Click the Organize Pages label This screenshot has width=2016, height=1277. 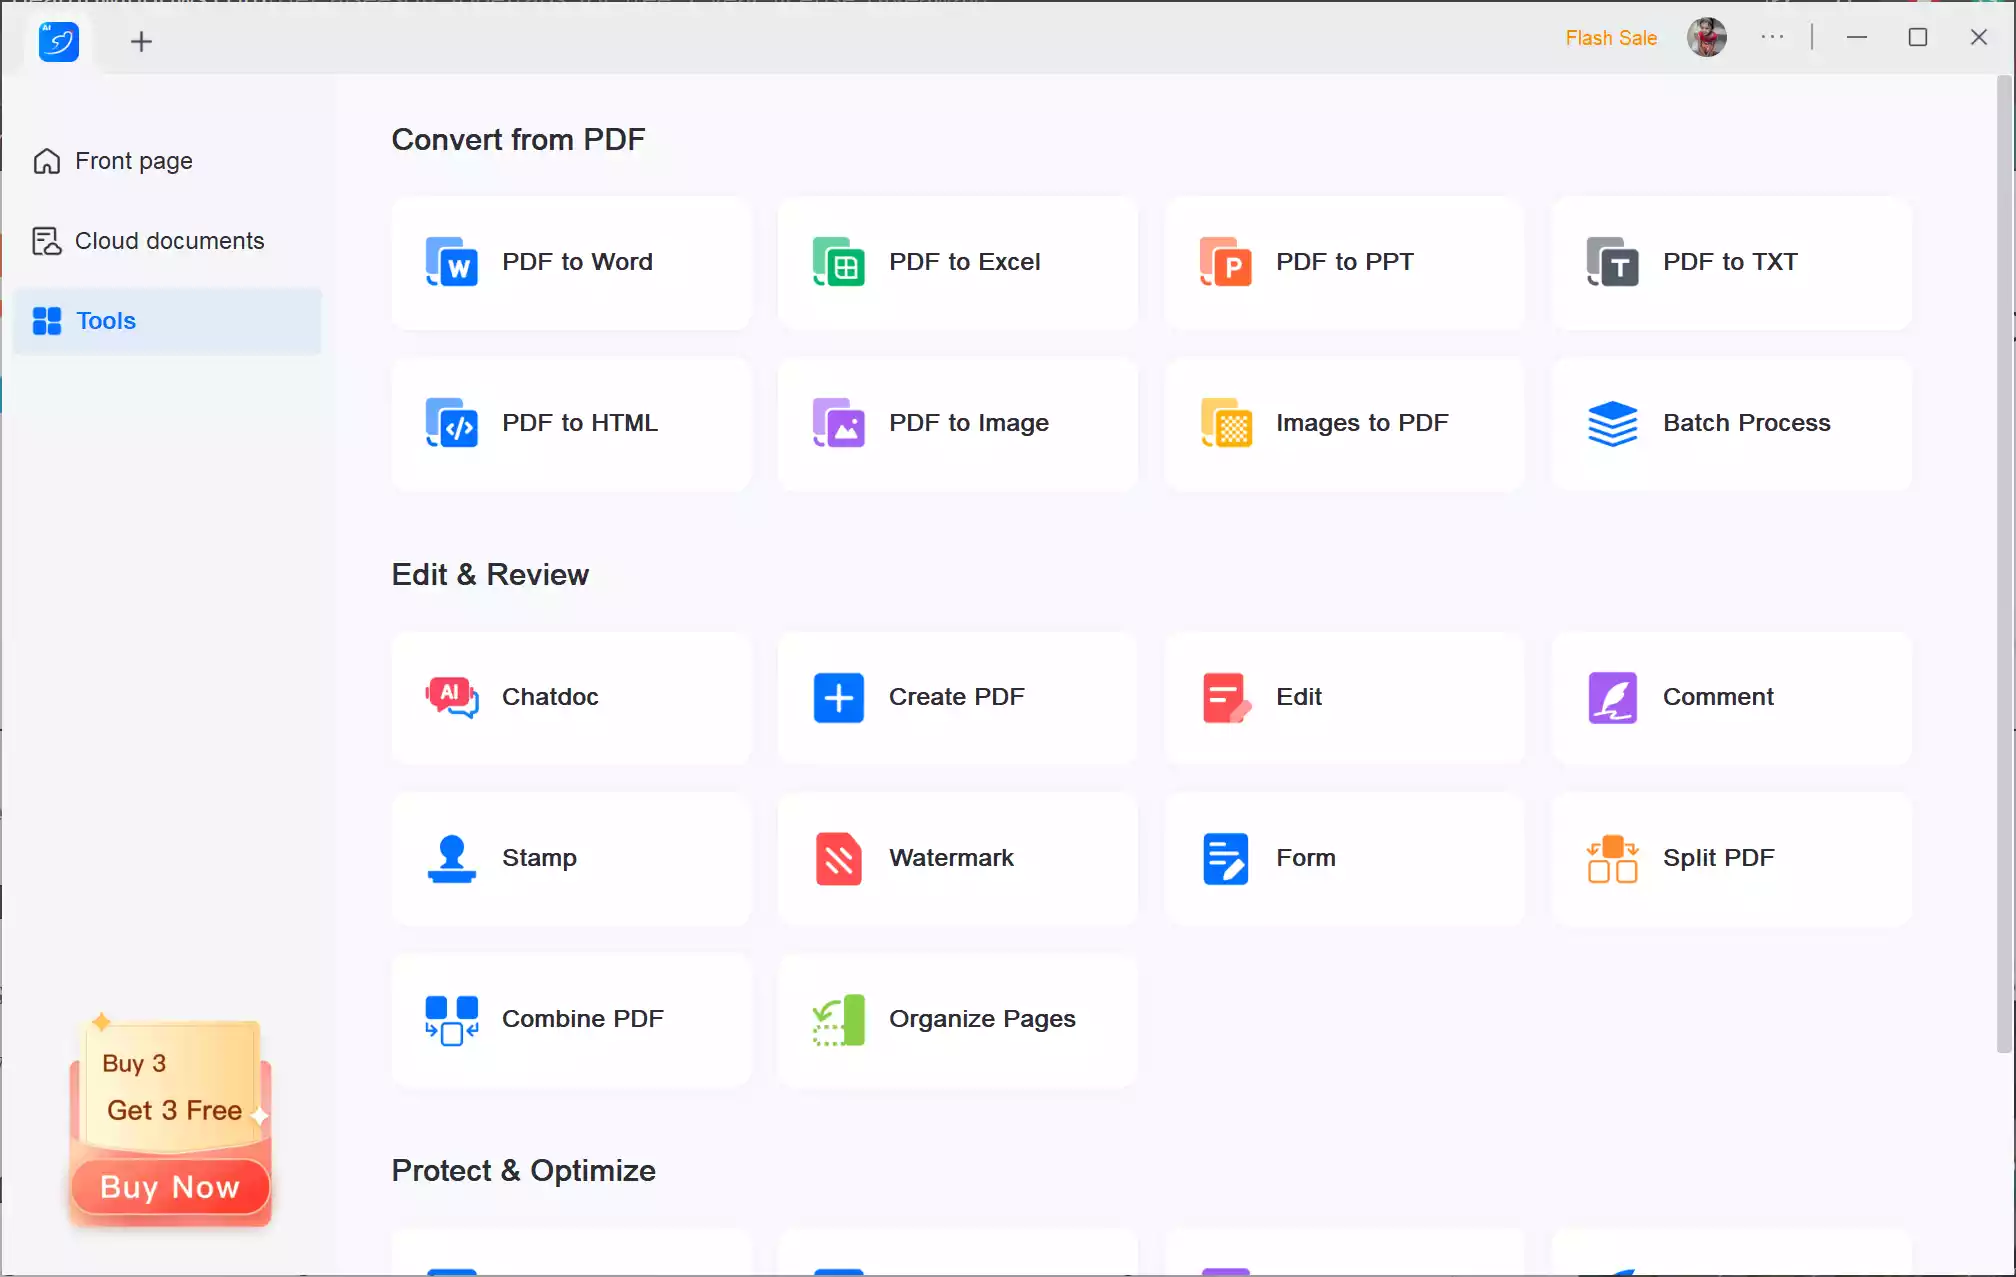[x=982, y=1019]
